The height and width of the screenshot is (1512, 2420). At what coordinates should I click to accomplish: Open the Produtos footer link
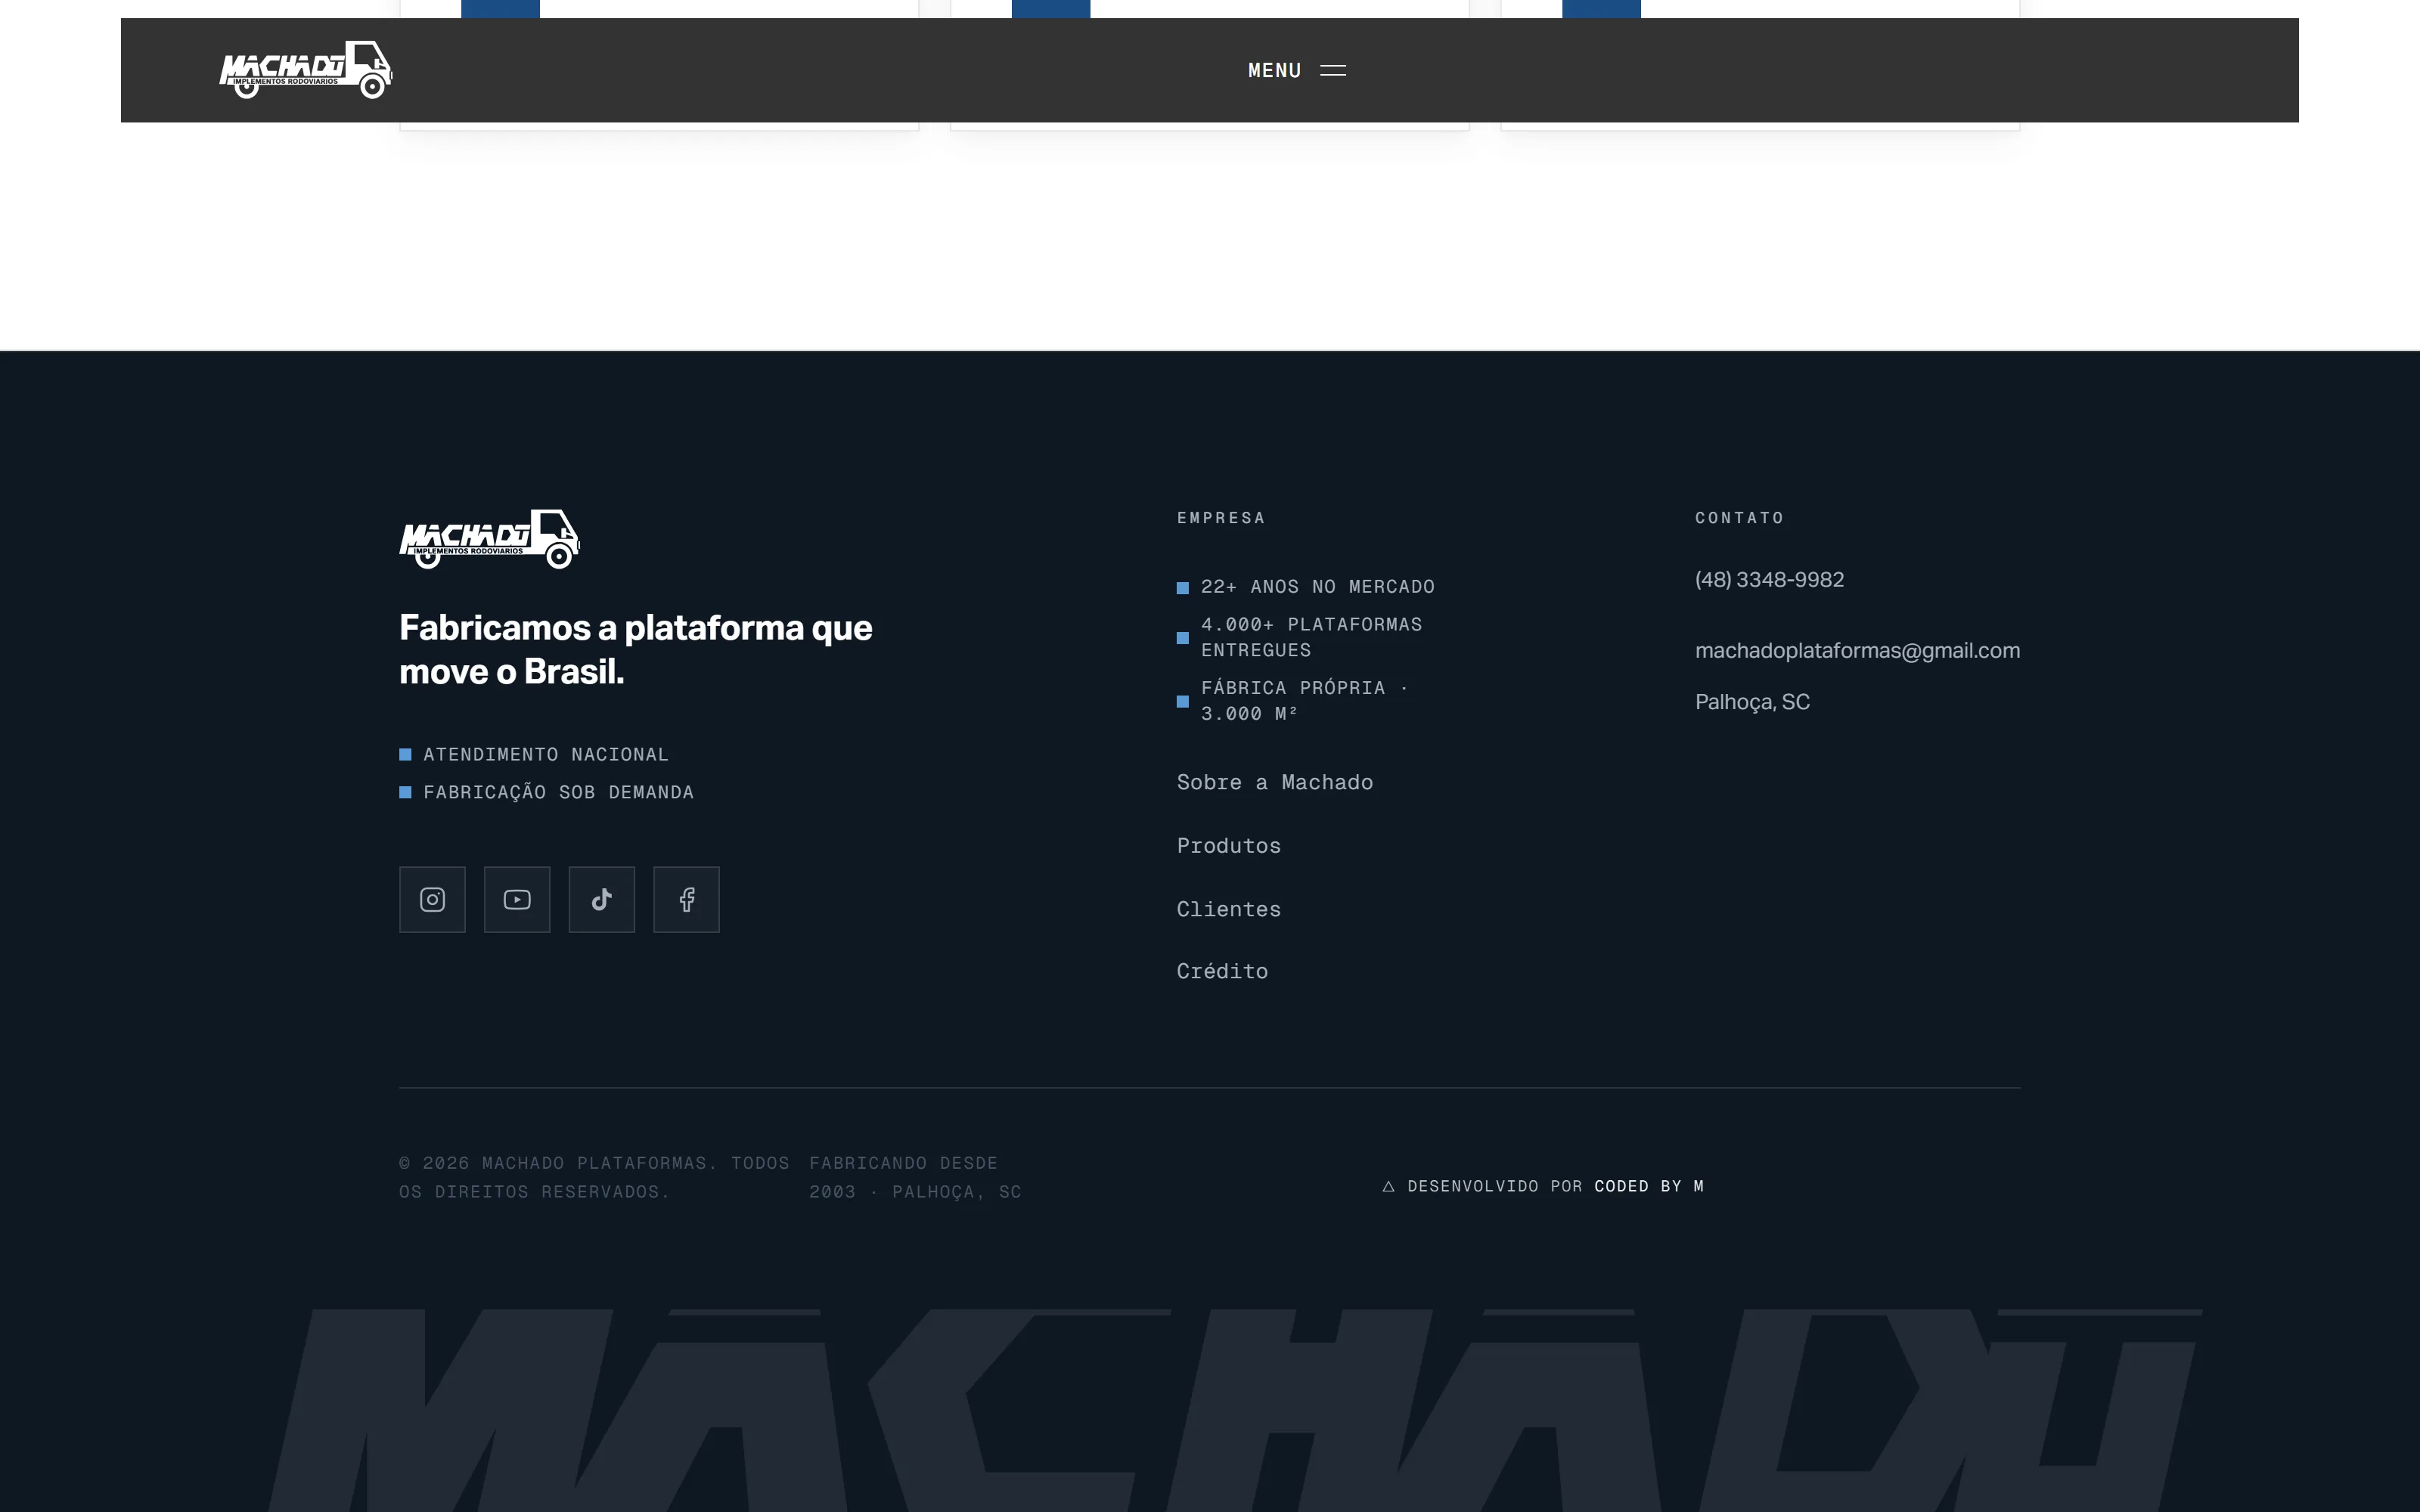[x=1228, y=846]
